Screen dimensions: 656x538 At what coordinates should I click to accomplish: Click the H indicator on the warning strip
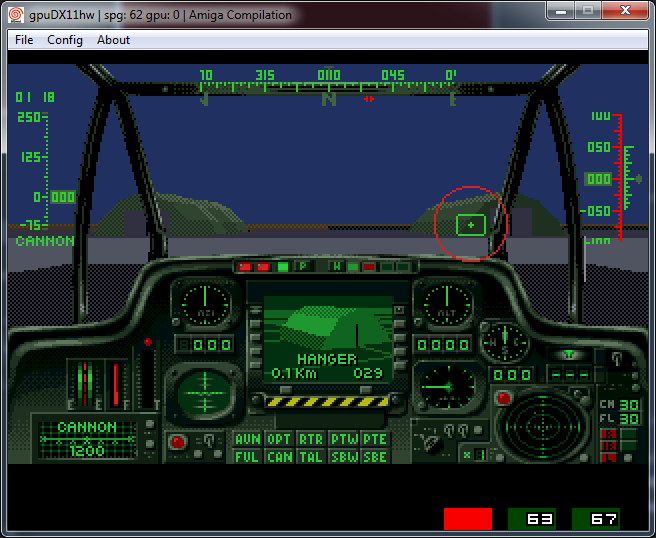point(337,266)
